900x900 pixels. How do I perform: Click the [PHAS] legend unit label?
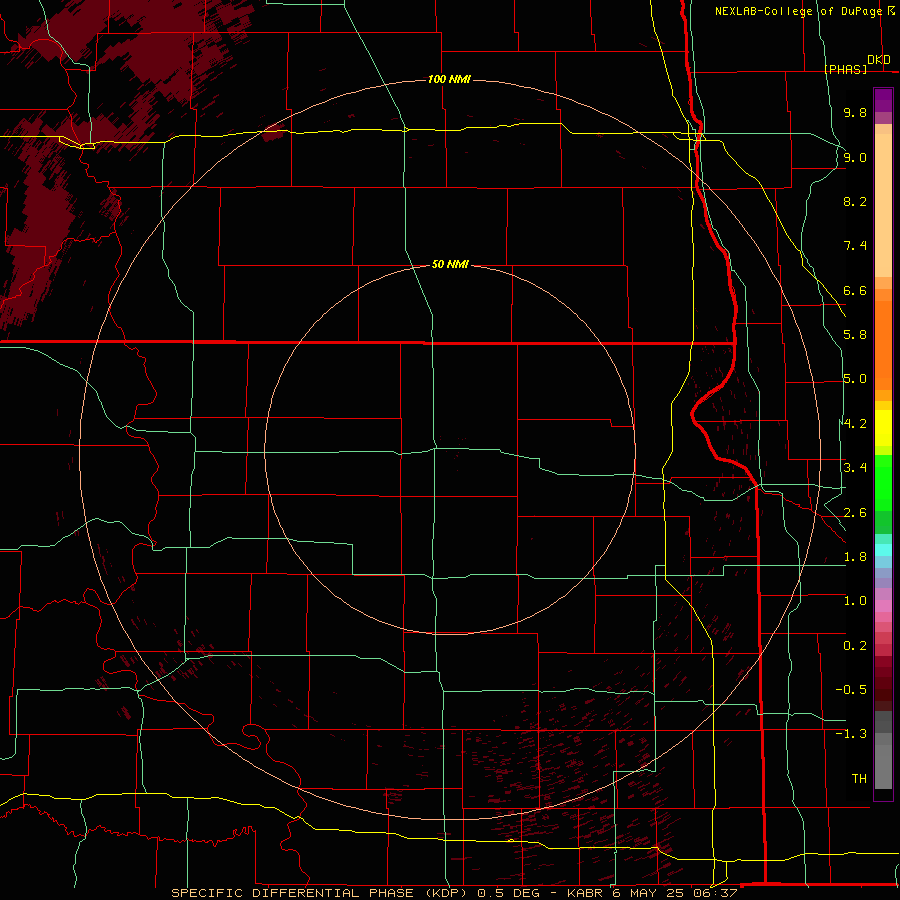[x=845, y=69]
